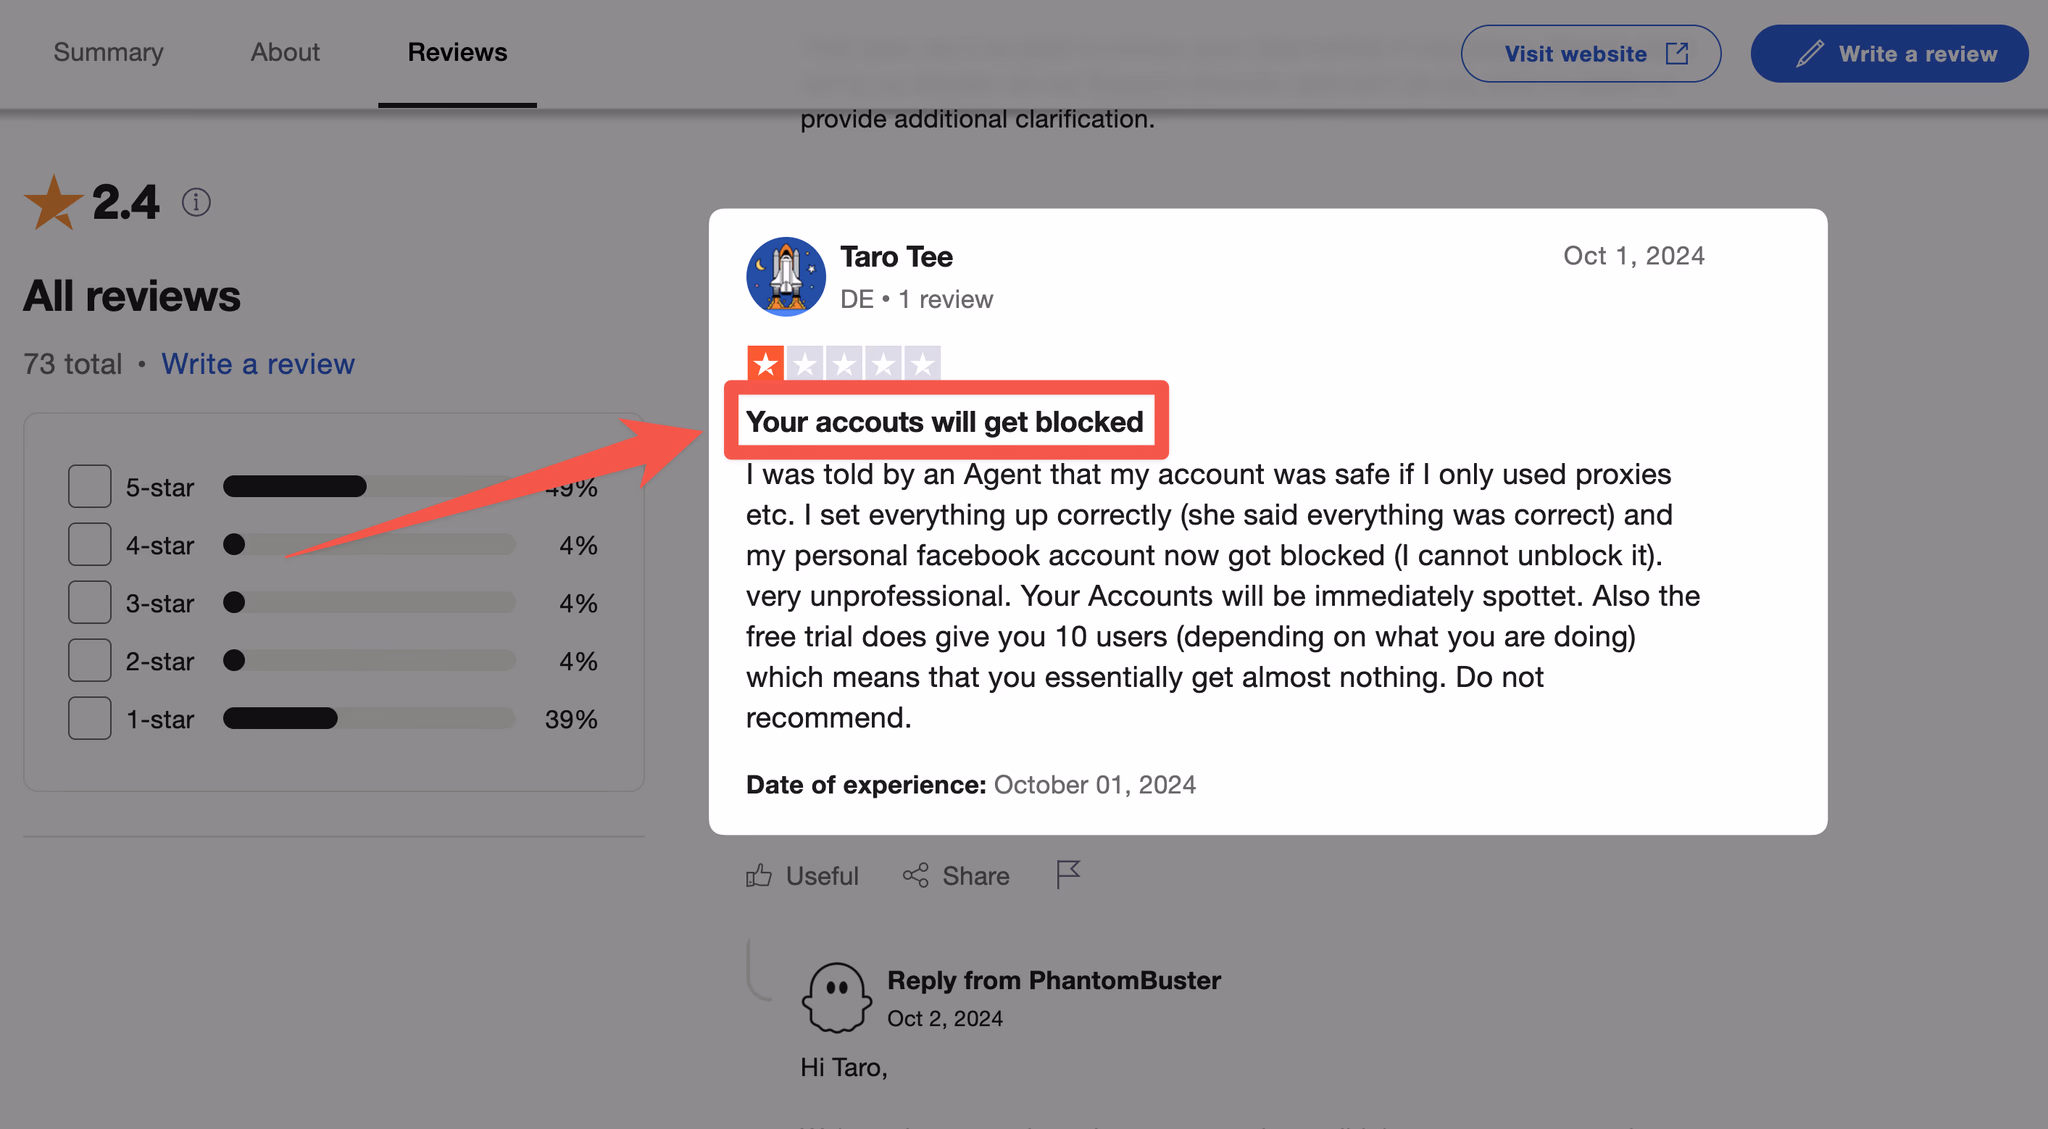
Task: Click the 4-star label text
Action: click(x=160, y=546)
